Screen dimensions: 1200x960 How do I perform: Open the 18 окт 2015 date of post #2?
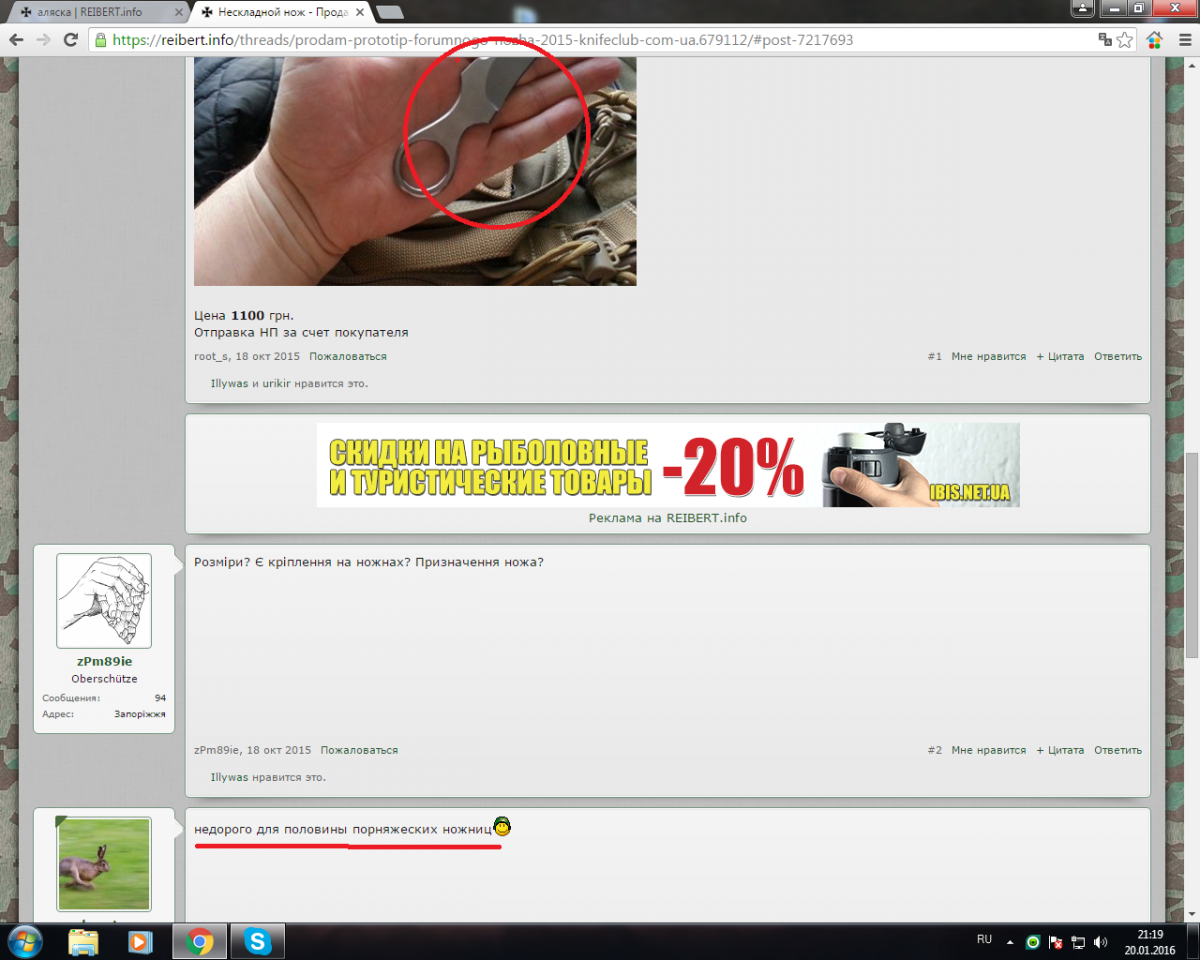[279, 750]
